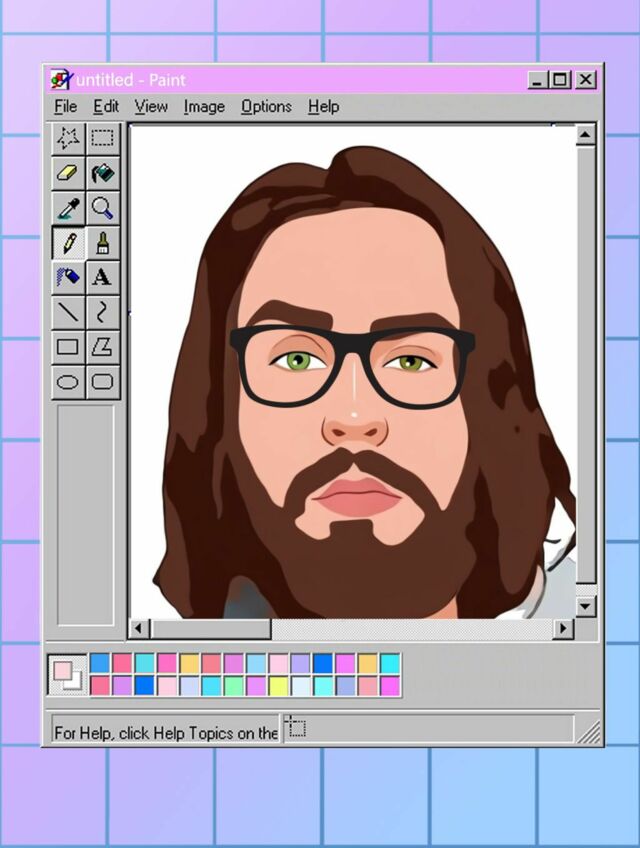Activate the Pick Color eyedropper tool
640x848 pixels.
(x=68, y=208)
